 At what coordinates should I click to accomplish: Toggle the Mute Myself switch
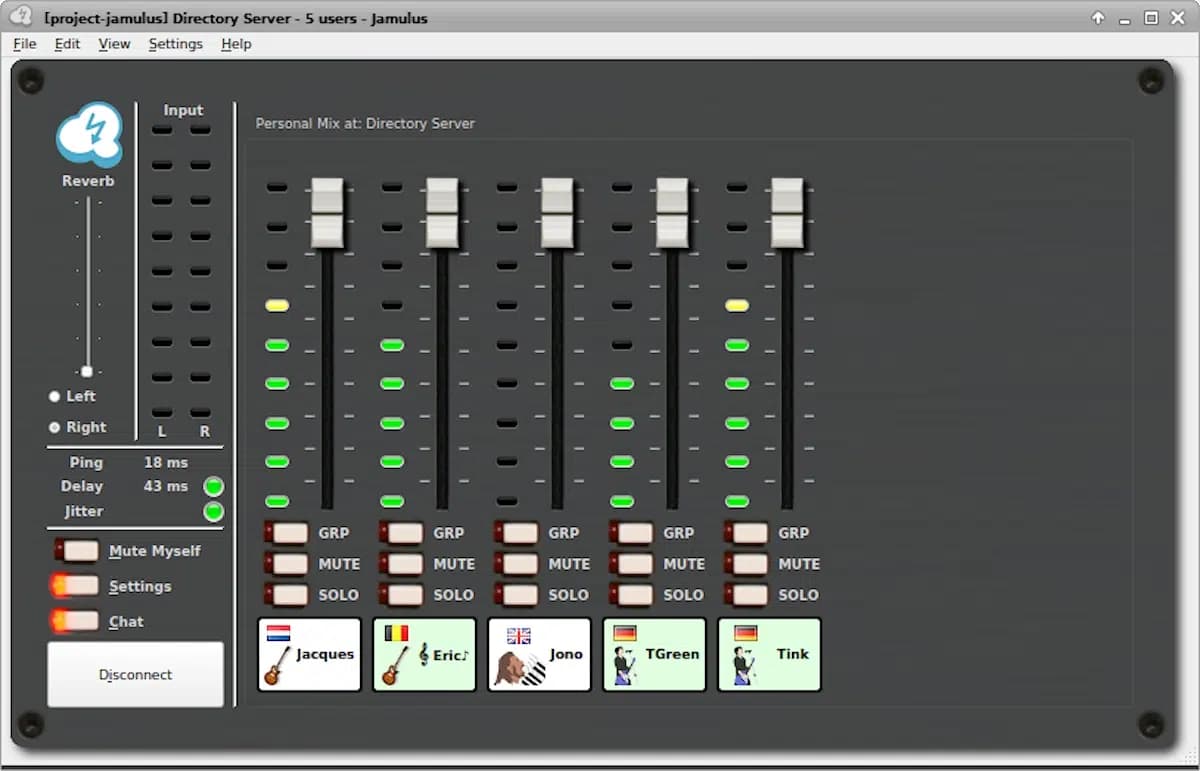pyautogui.click(x=77, y=551)
